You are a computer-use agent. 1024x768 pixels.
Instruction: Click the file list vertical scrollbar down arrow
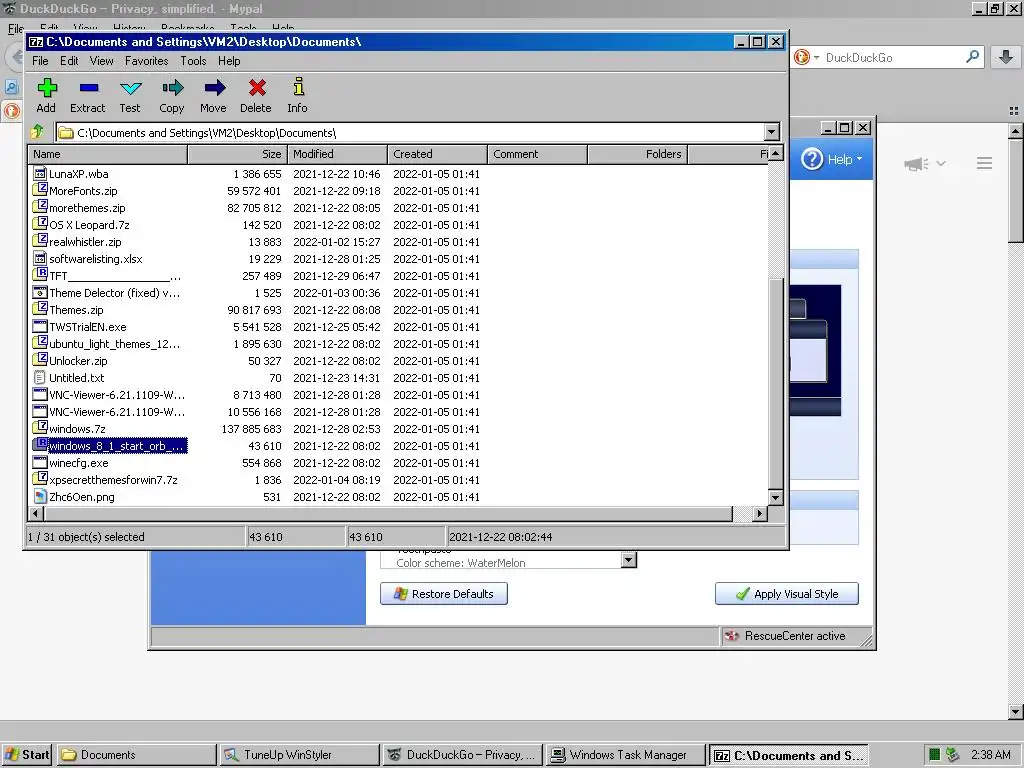[x=775, y=497]
